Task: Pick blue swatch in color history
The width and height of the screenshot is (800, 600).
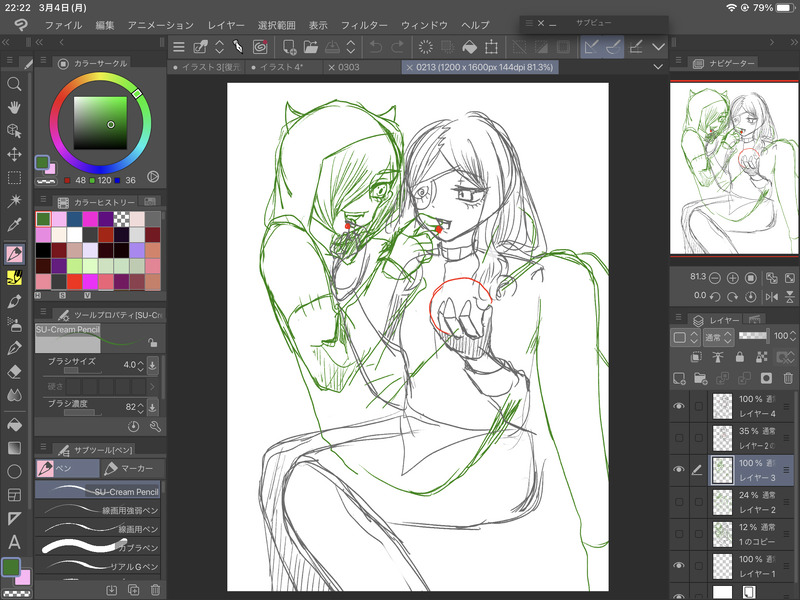Action: coord(74,219)
